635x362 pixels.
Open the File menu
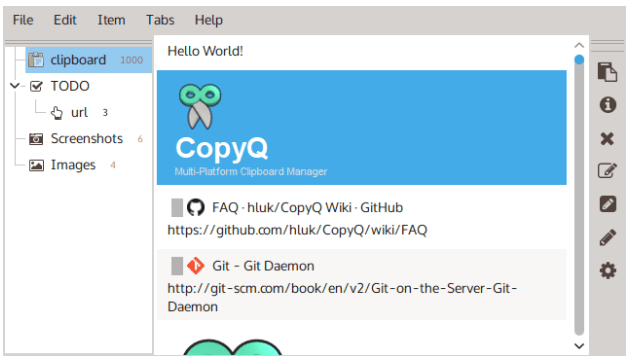(23, 20)
